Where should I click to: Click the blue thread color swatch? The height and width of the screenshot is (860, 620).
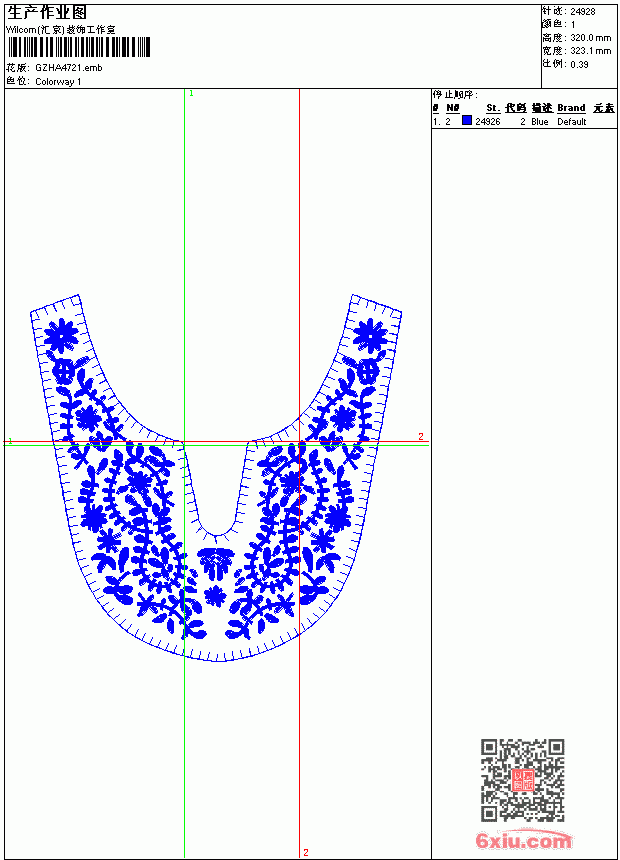click(x=467, y=121)
